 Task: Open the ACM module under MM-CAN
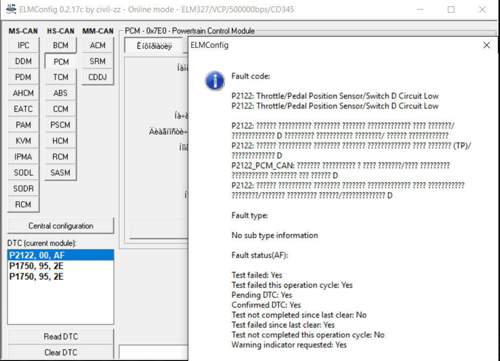tap(98, 45)
